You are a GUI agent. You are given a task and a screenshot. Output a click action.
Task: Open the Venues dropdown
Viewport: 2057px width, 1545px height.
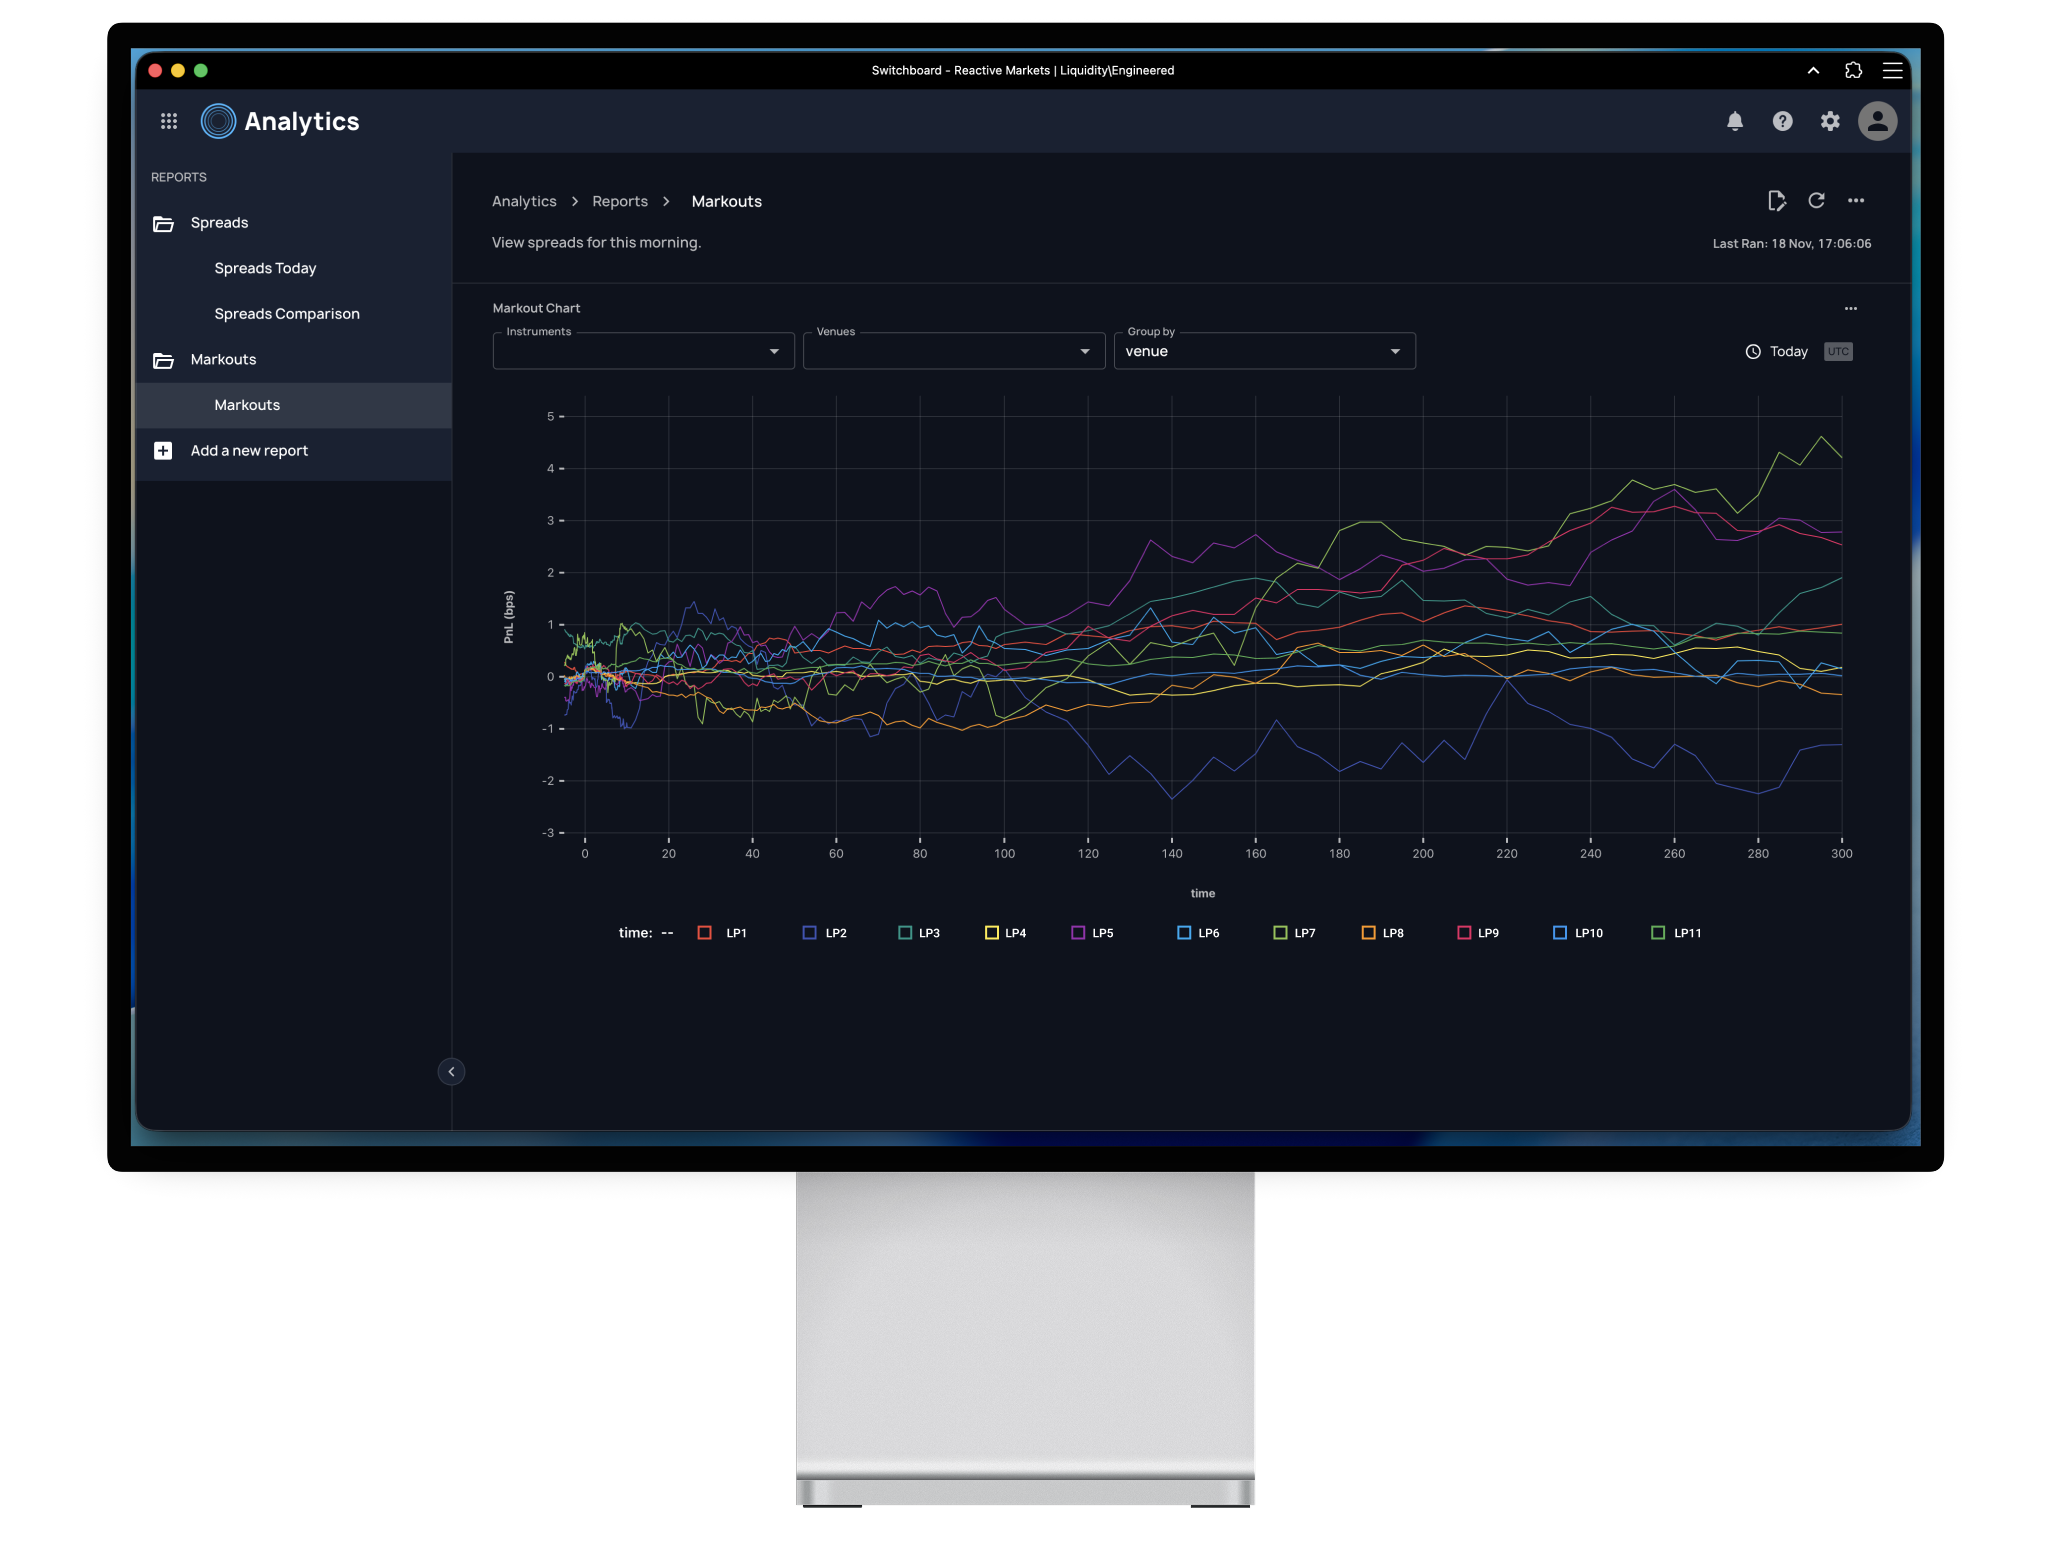coord(953,351)
